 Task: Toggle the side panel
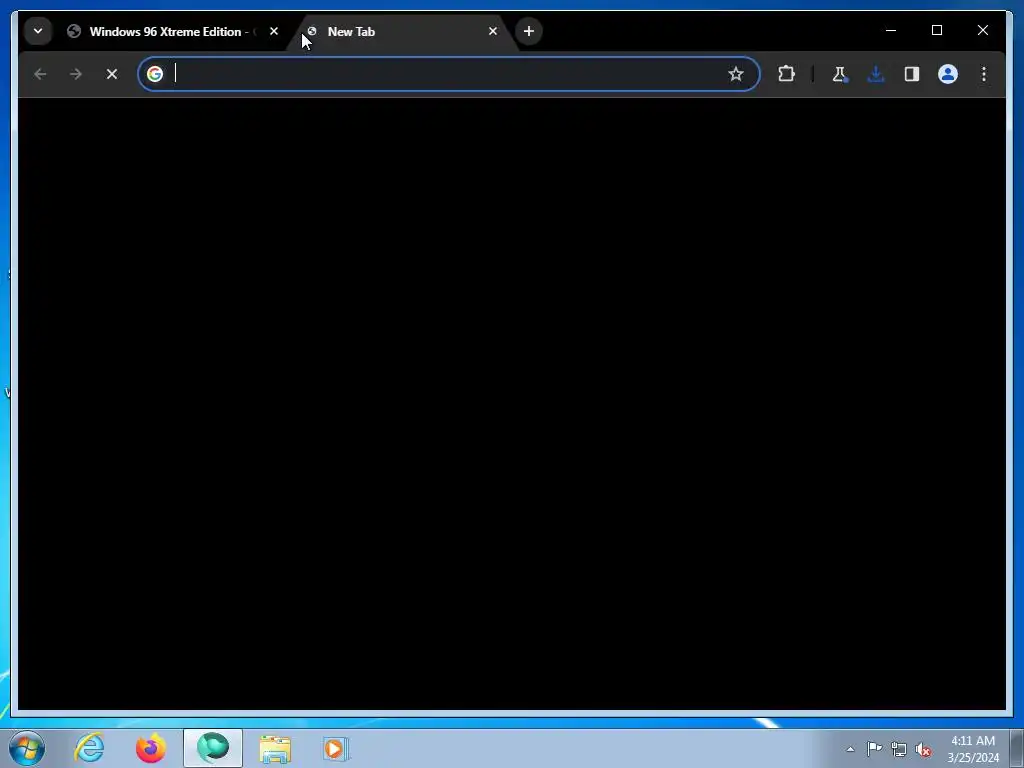[912, 74]
